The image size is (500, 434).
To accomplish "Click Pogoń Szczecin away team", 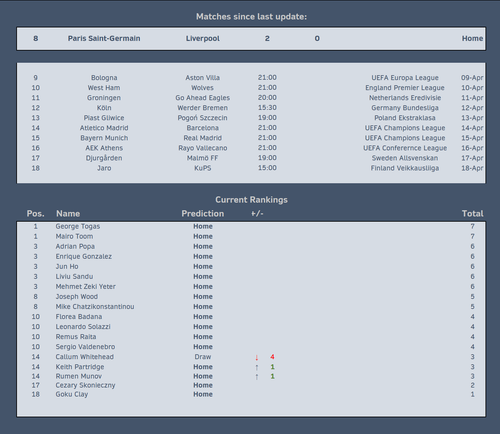I will click(x=203, y=118).
